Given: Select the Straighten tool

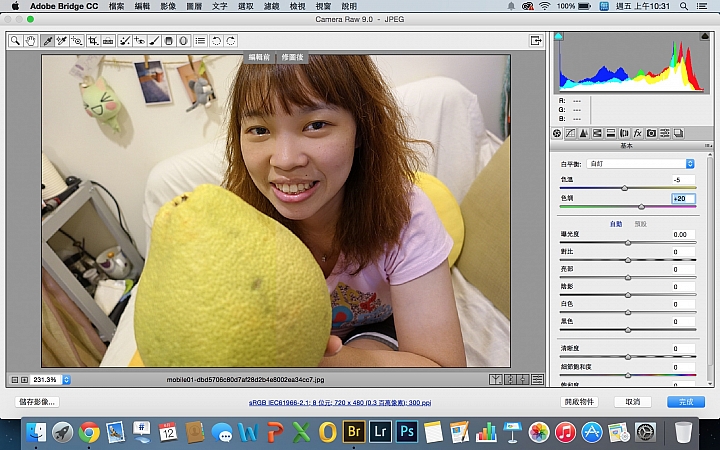Looking at the screenshot, I should (x=108, y=41).
